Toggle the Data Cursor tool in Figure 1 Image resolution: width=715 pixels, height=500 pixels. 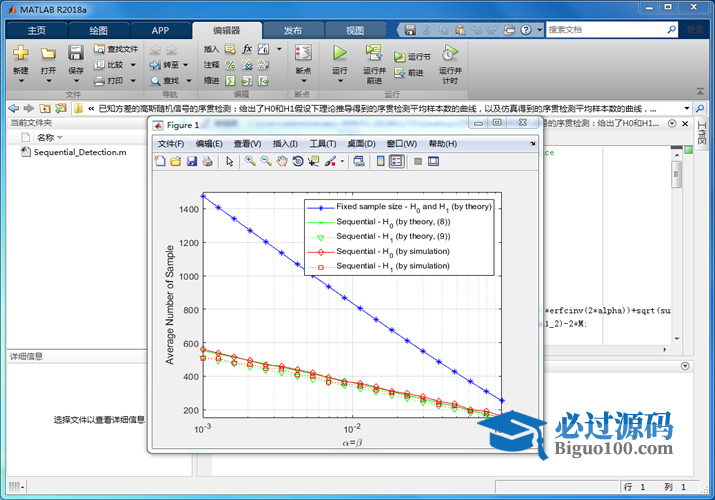(x=314, y=161)
